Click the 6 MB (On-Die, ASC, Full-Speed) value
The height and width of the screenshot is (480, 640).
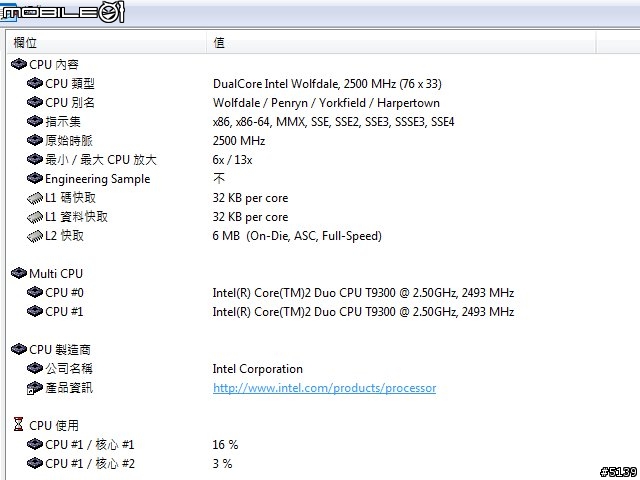pos(297,236)
